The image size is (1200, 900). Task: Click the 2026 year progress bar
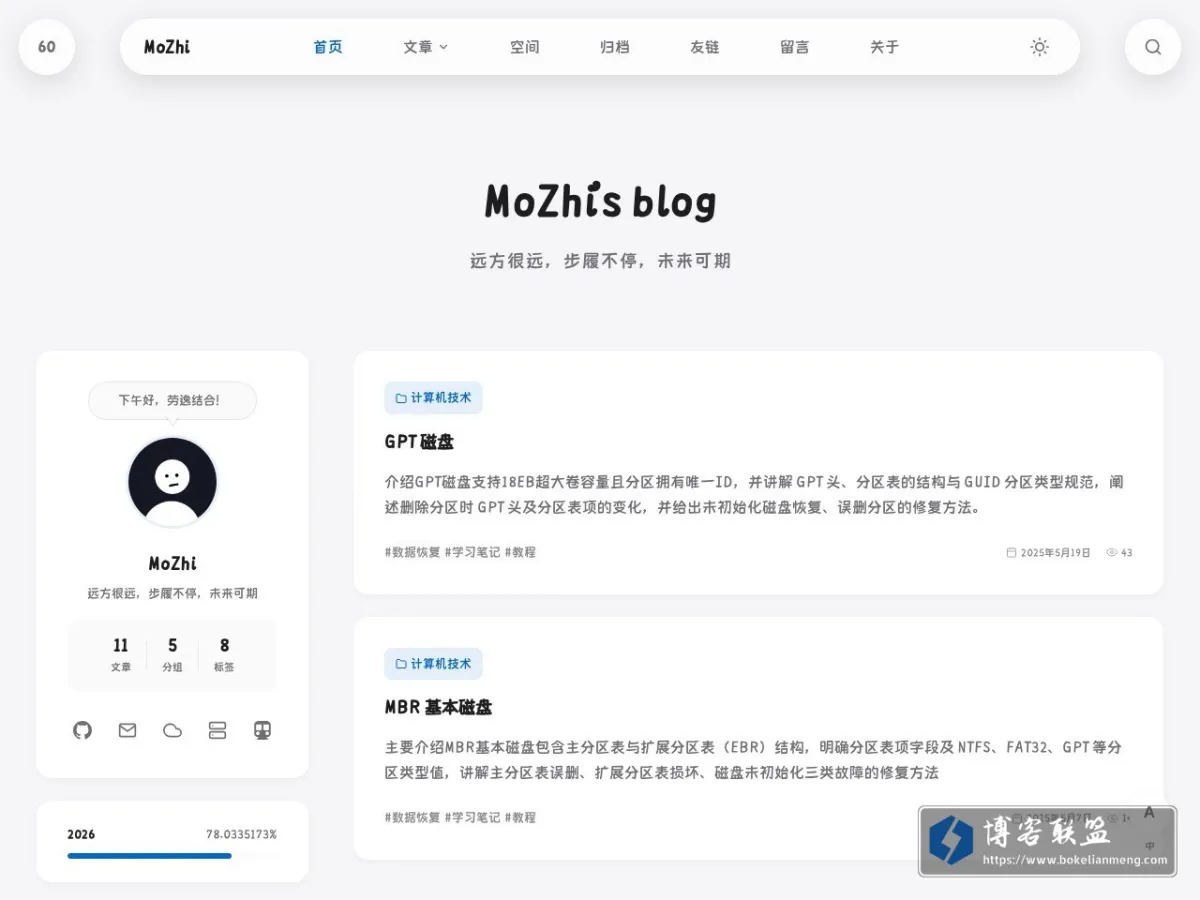(172, 856)
